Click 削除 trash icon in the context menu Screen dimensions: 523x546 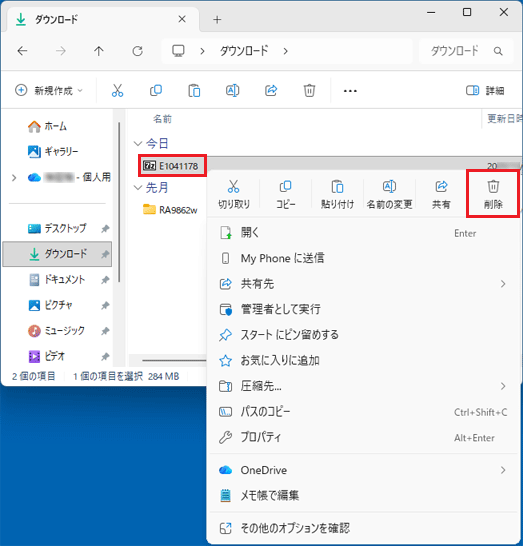(493, 194)
